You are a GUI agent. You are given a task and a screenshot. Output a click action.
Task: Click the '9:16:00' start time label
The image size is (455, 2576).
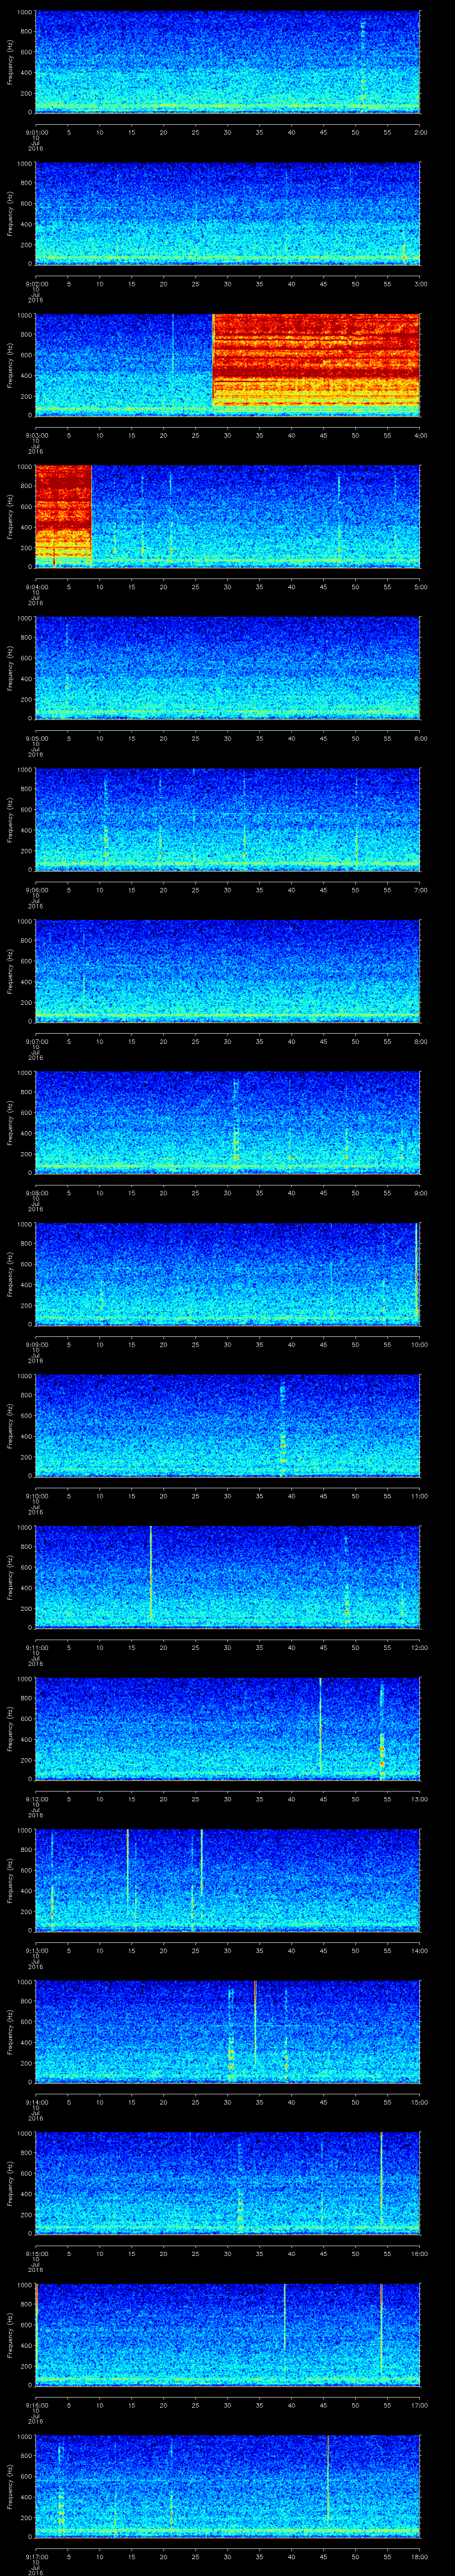[36, 2405]
